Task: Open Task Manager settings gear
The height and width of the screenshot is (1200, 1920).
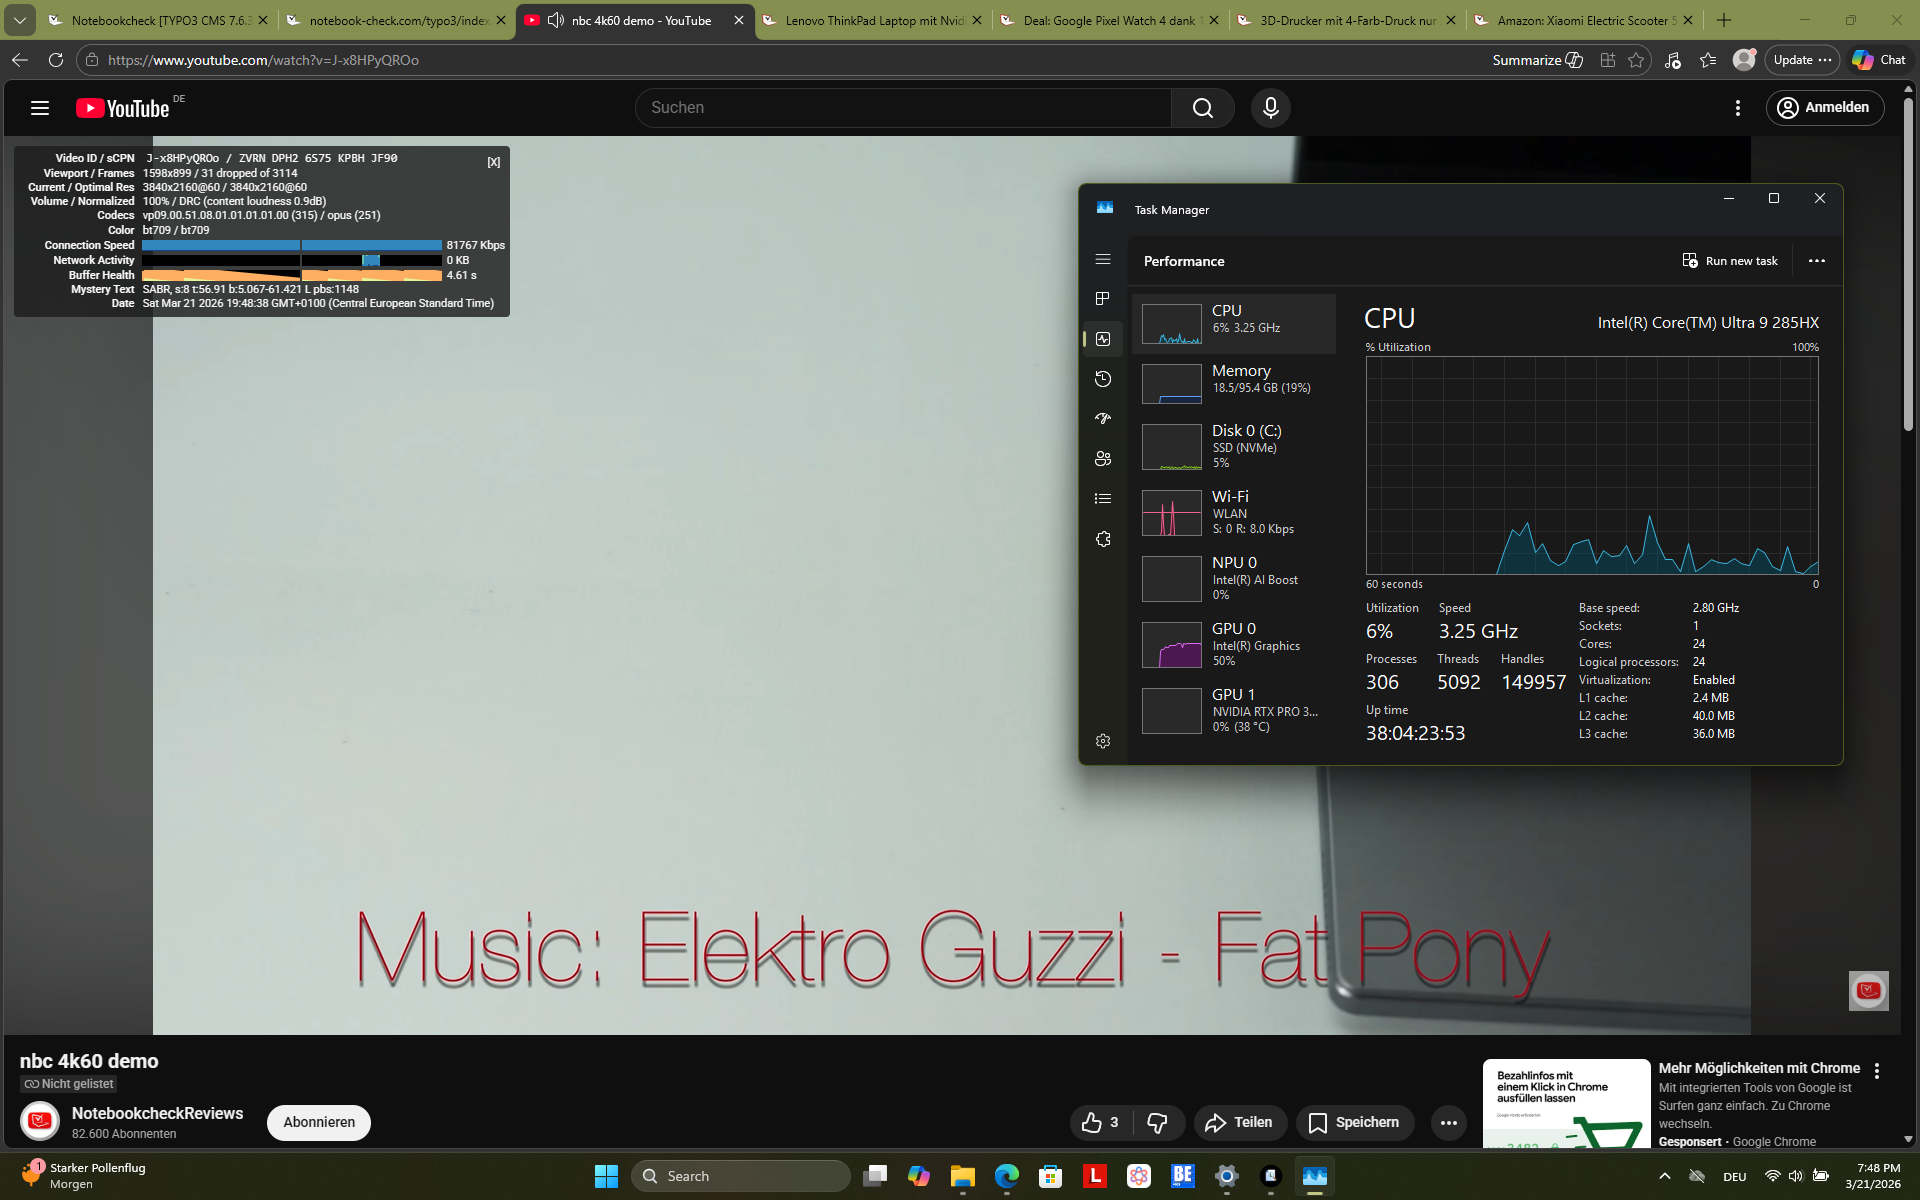Action: tap(1103, 741)
